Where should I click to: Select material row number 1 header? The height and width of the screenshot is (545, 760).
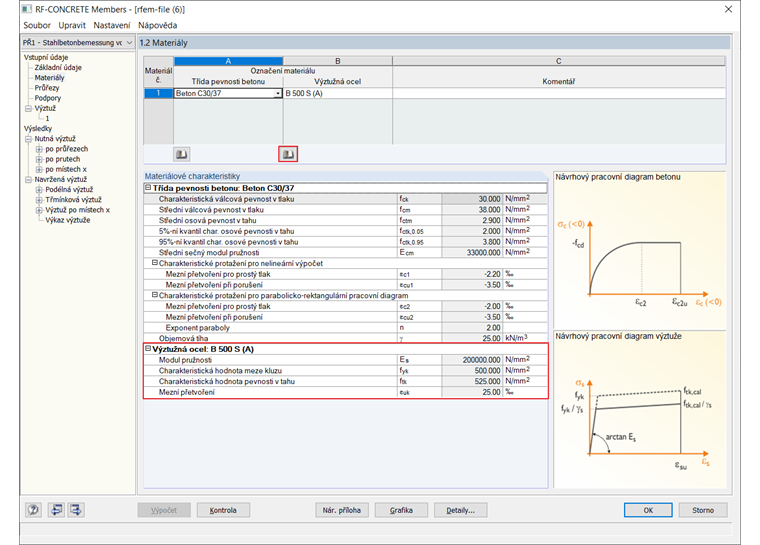pos(158,93)
